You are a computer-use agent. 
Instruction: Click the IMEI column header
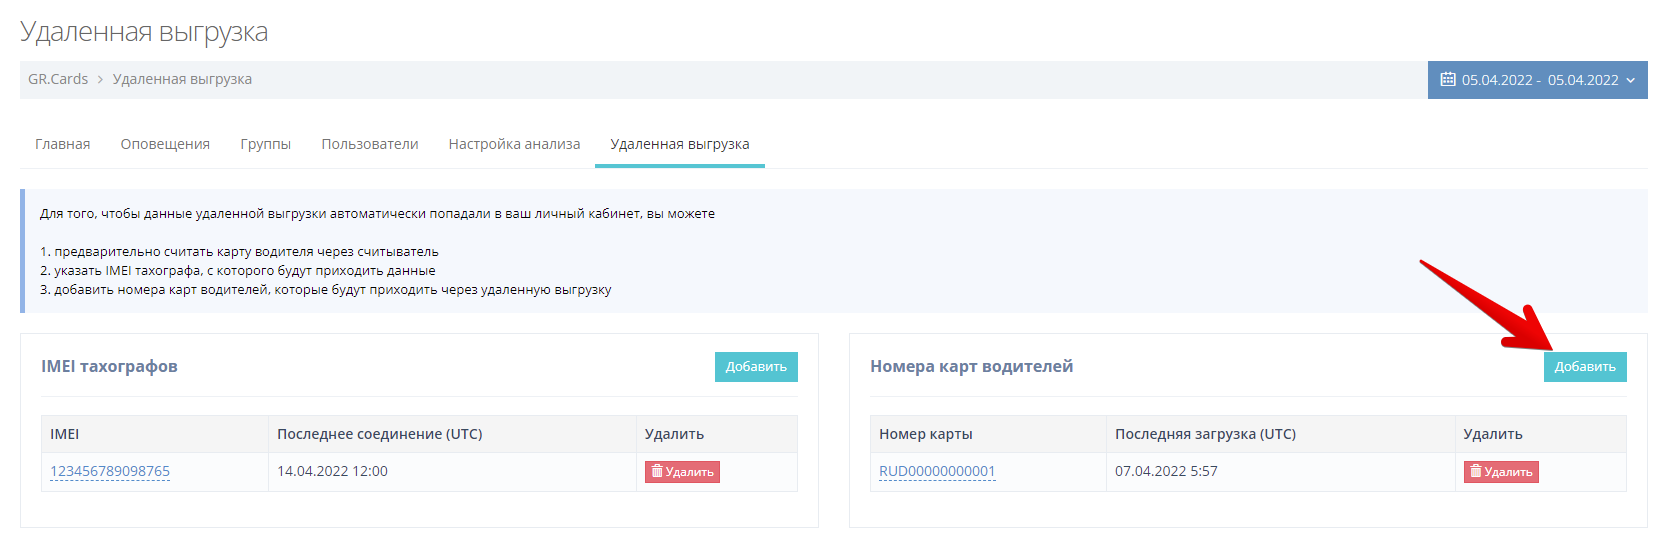[65, 434]
